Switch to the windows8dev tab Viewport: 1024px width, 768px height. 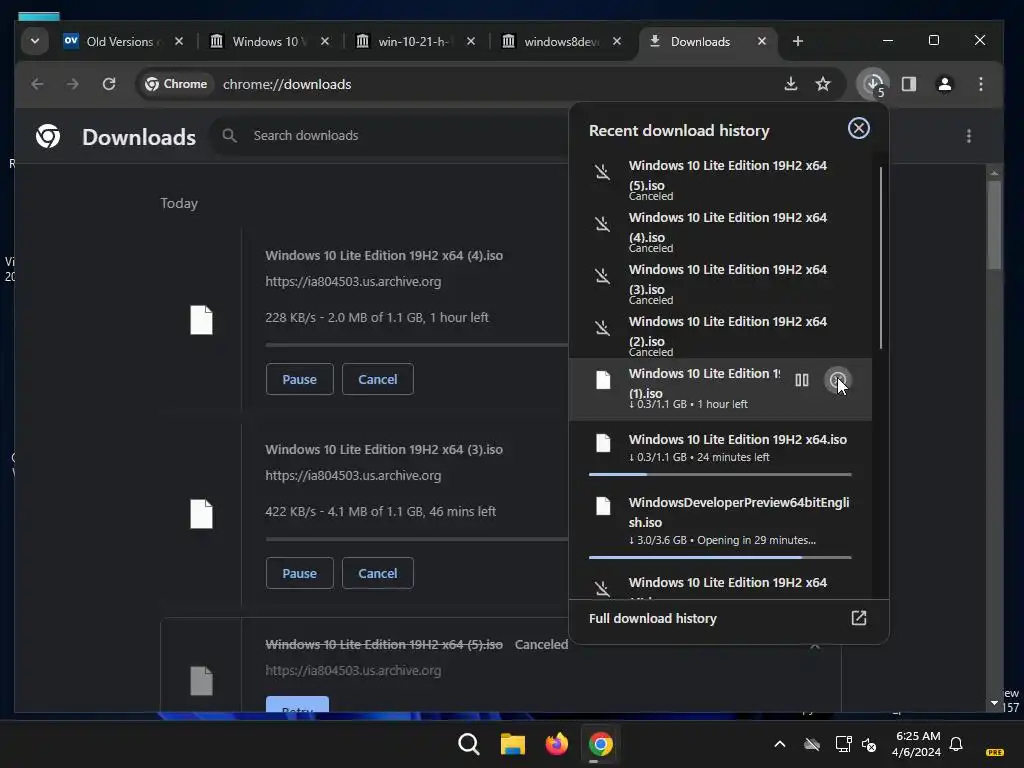(562, 42)
